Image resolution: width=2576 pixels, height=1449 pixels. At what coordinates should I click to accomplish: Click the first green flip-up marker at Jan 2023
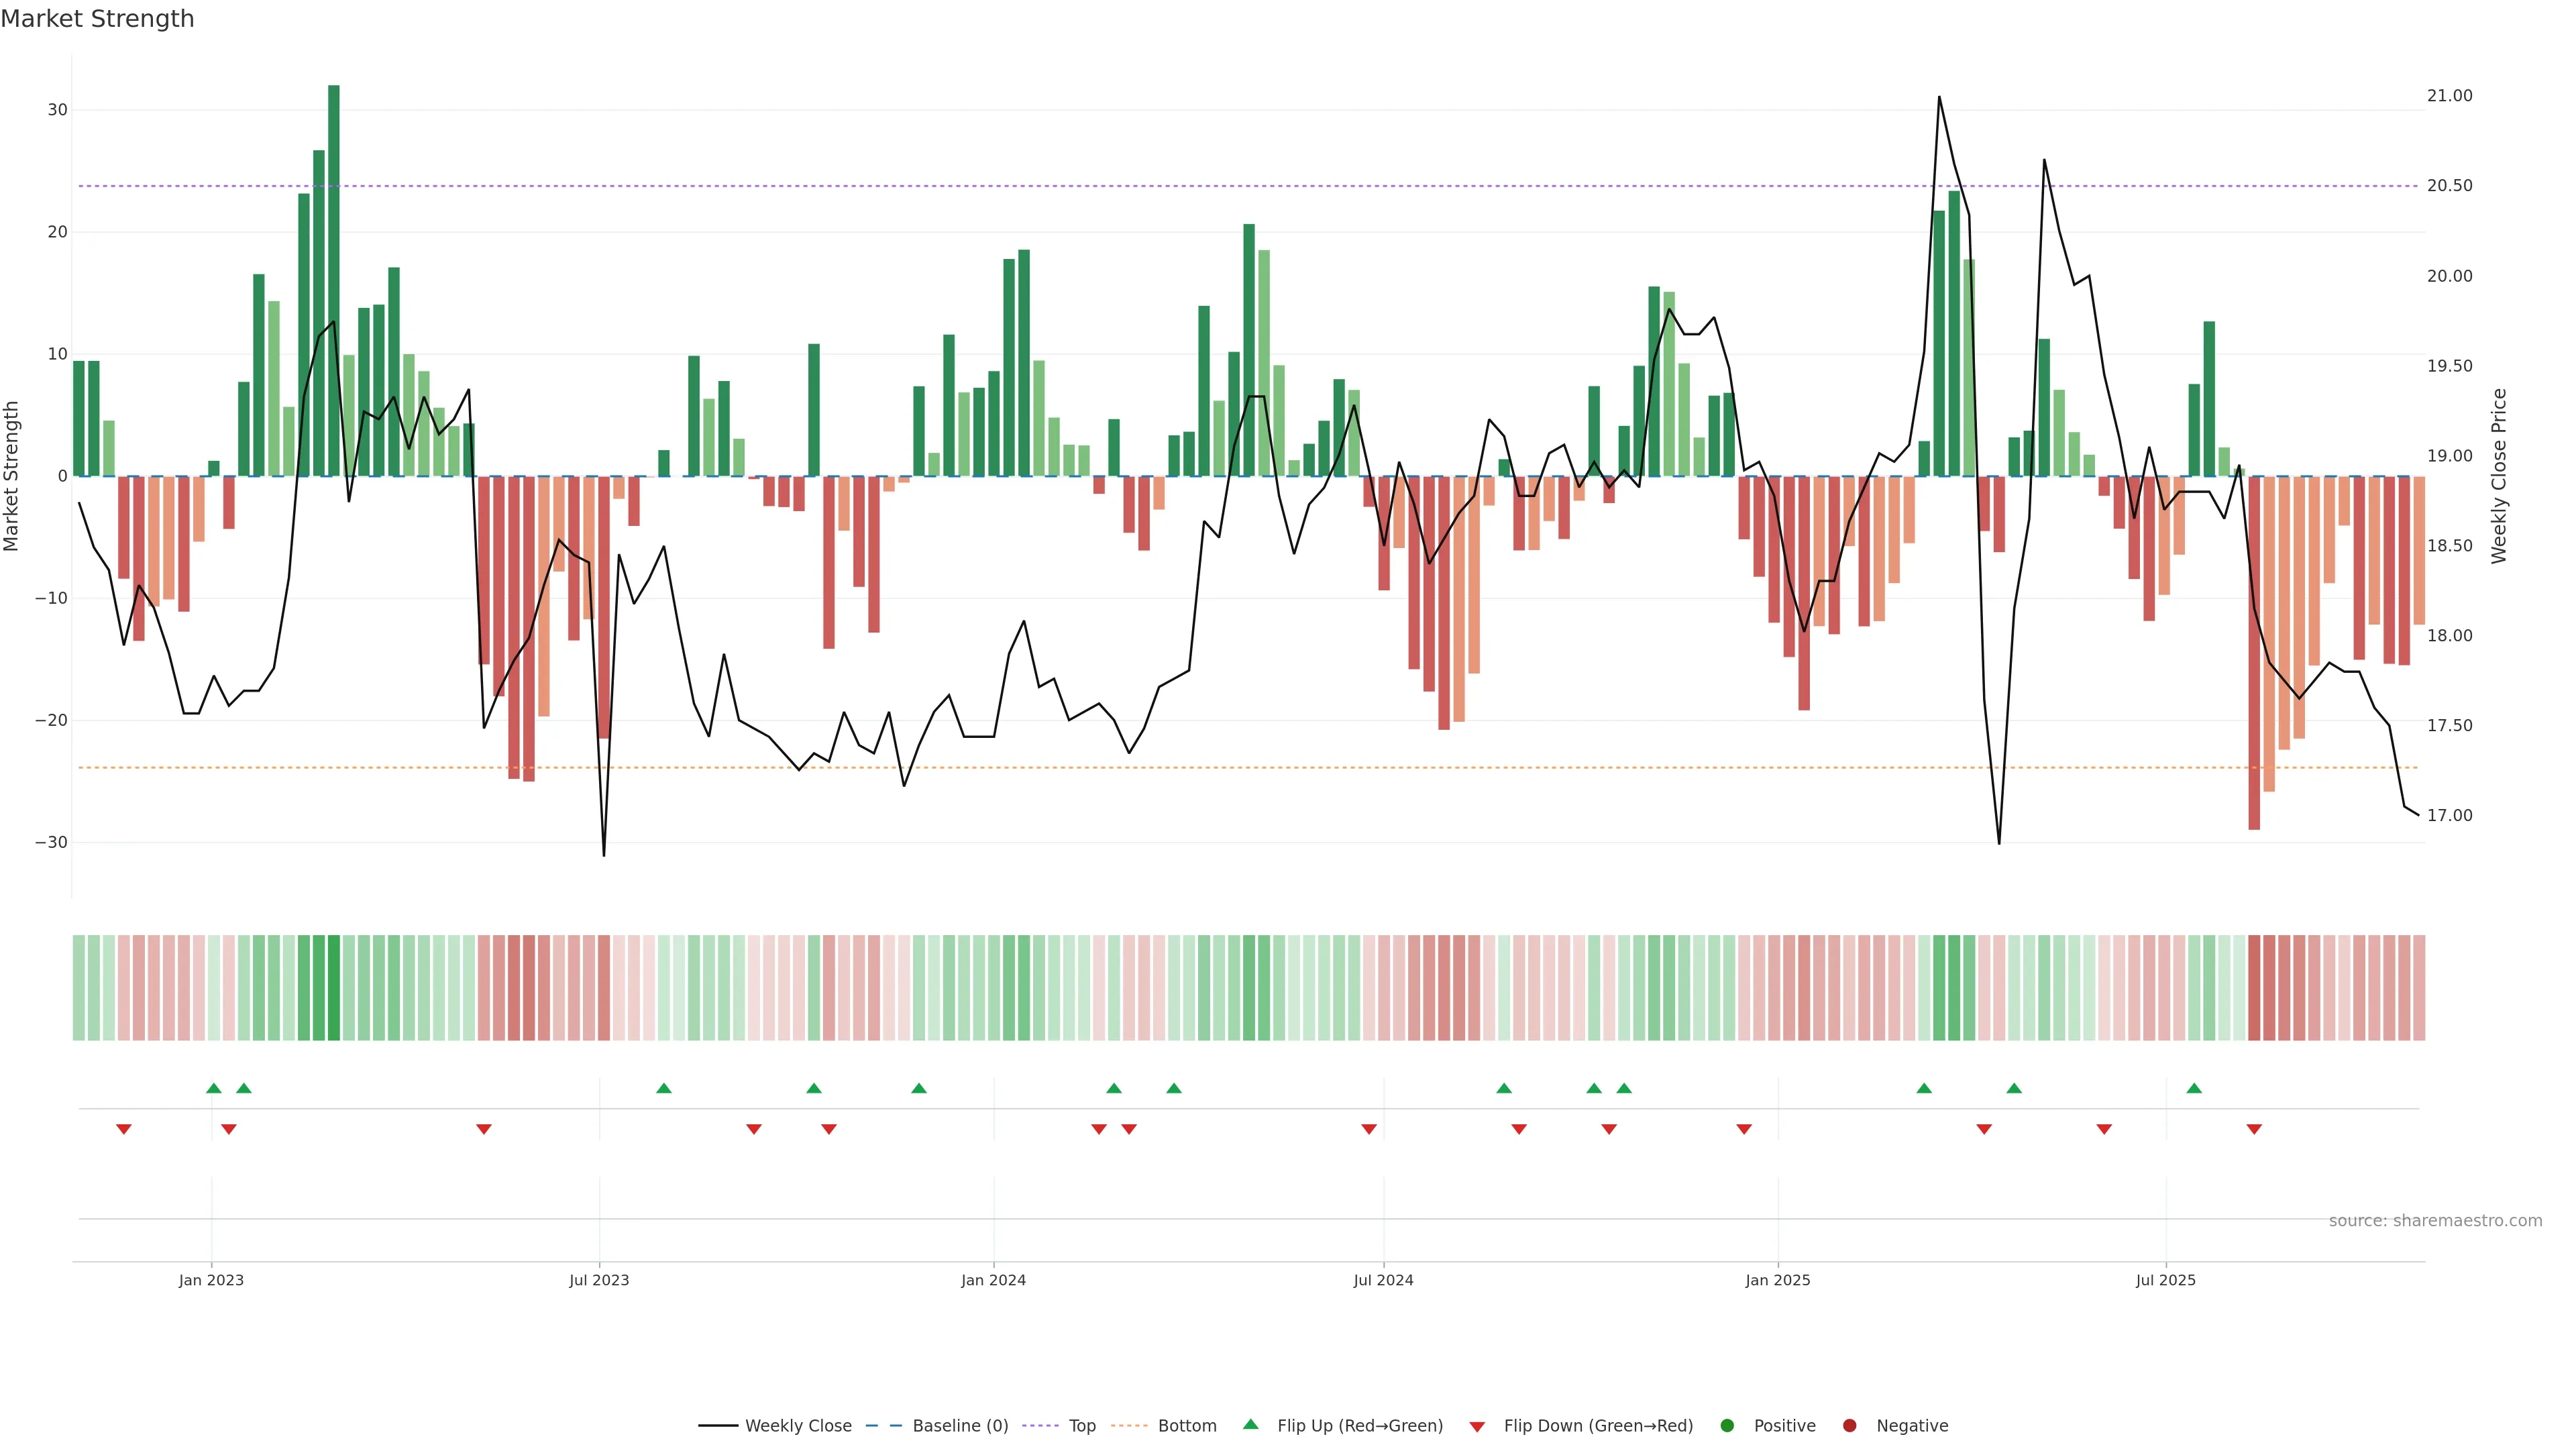click(213, 1088)
